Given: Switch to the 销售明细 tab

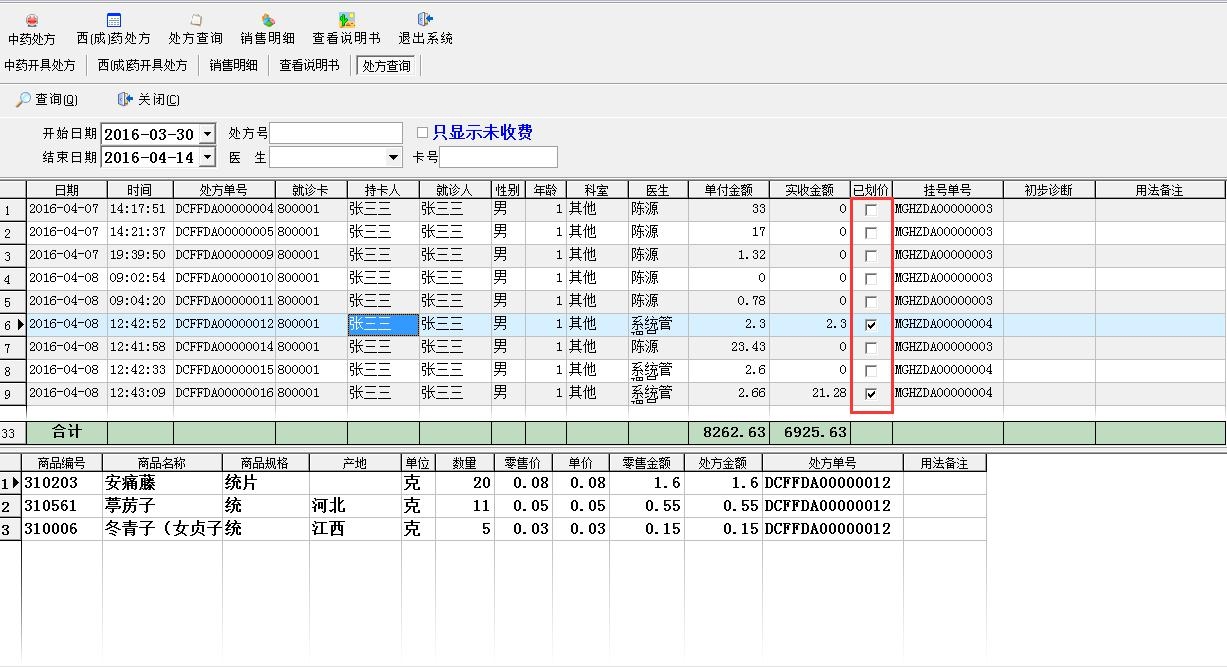Looking at the screenshot, I should [233, 65].
